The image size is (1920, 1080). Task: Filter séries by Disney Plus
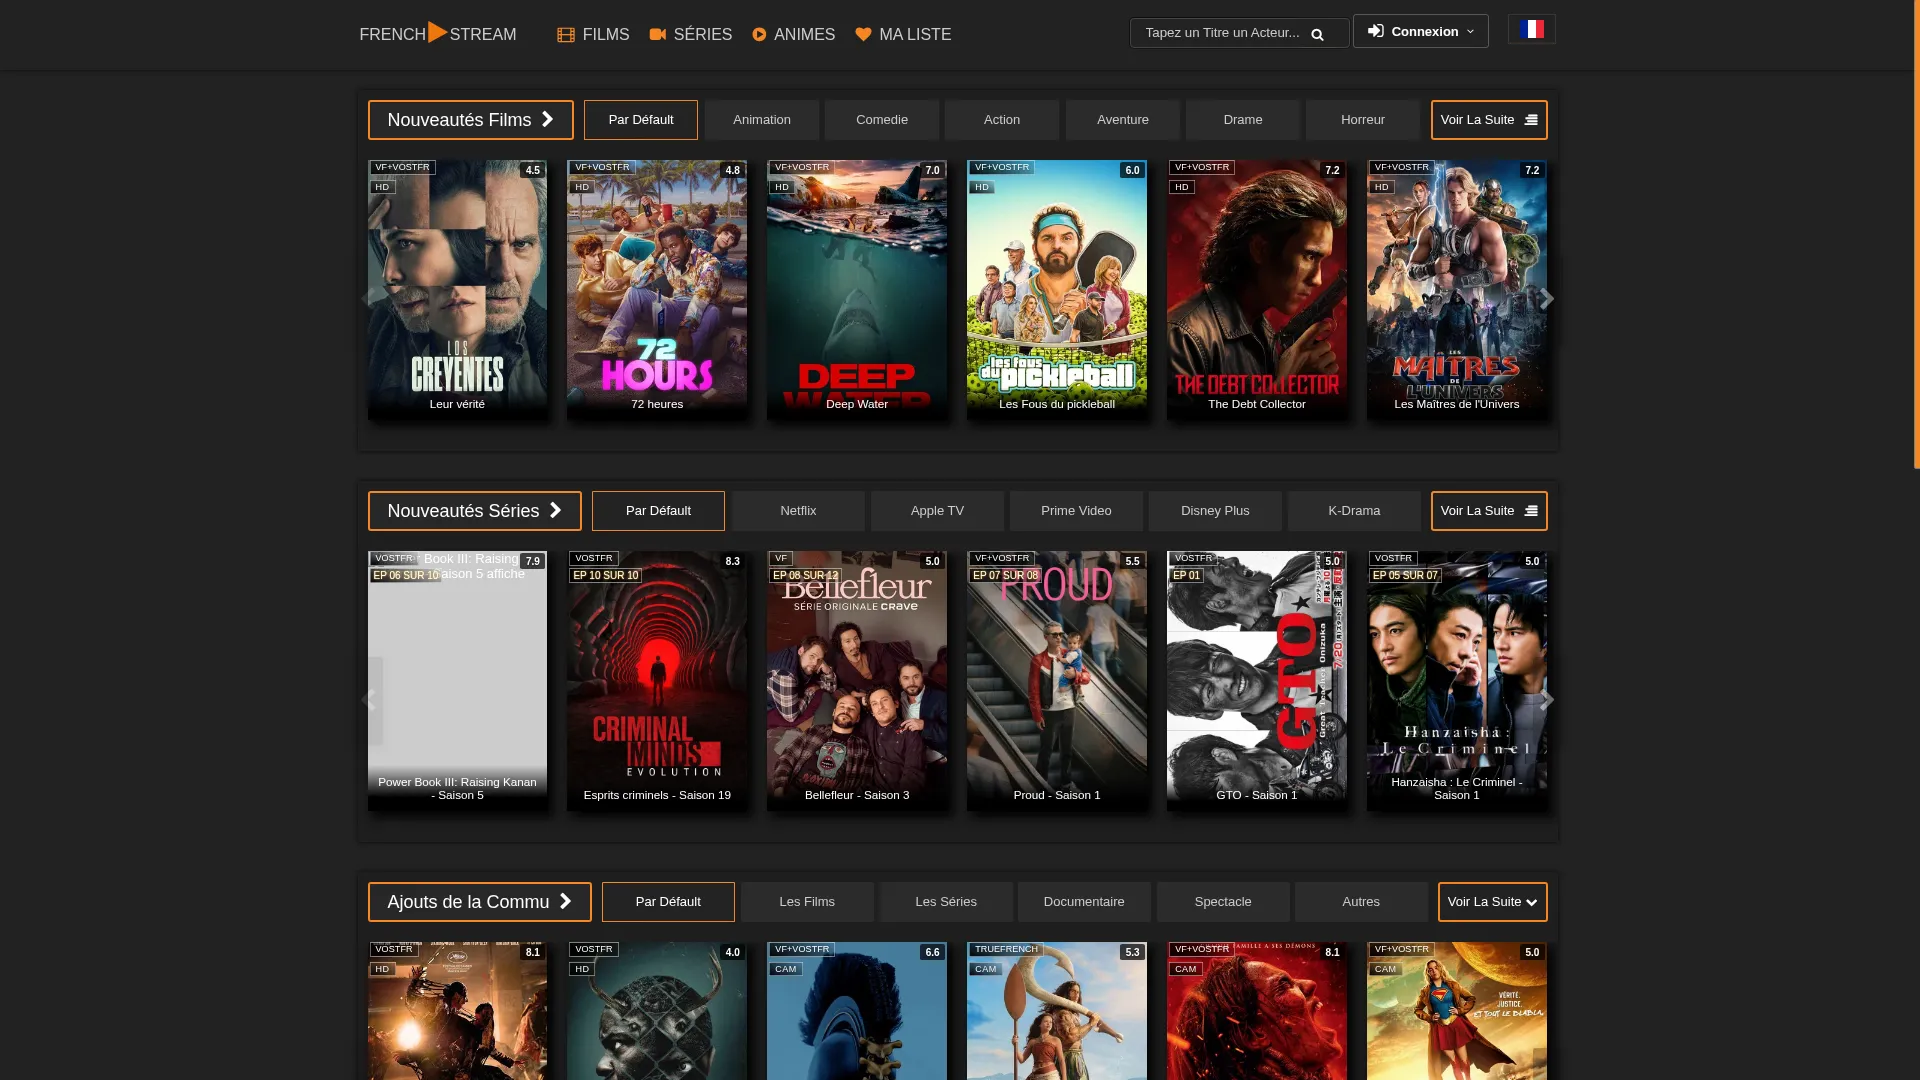coord(1215,511)
